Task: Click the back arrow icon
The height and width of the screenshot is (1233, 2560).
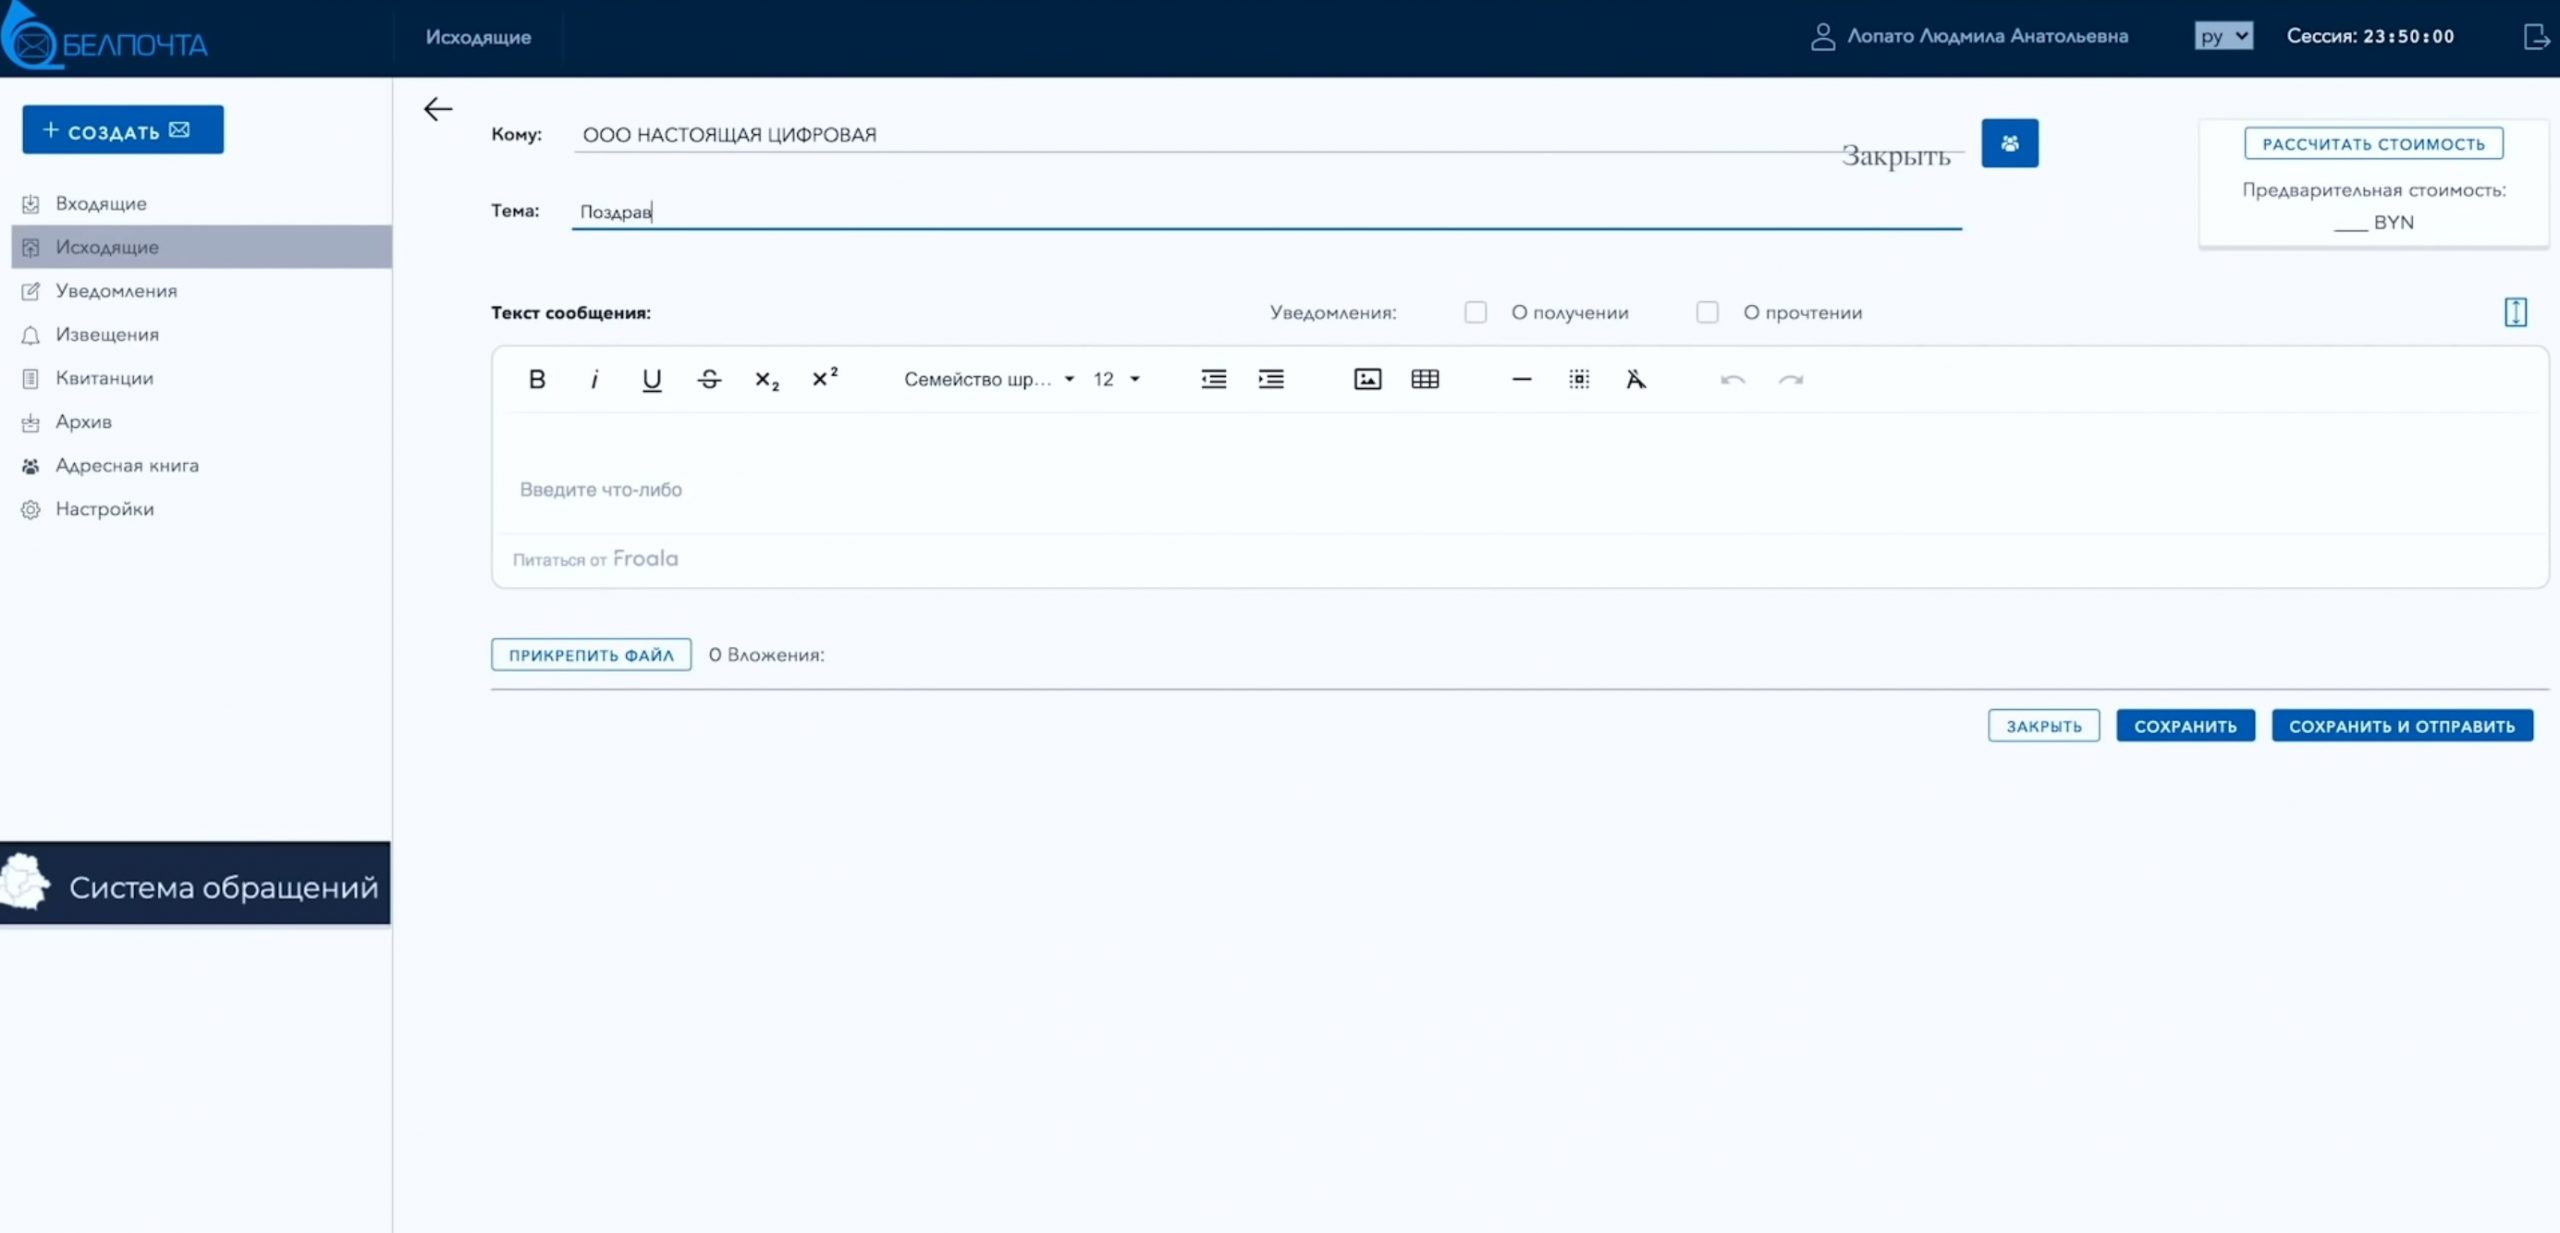Action: click(x=438, y=109)
